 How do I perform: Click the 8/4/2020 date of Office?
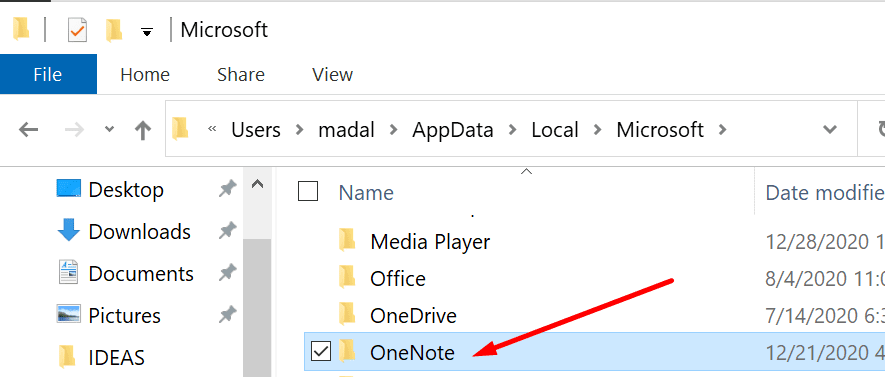pyautogui.click(x=825, y=279)
